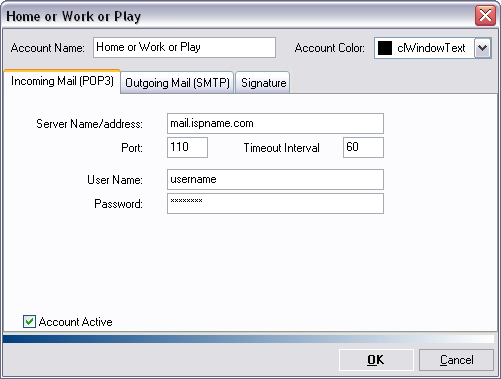501x379 pixels.
Task: Click the Port field showing 110
Action: coord(187,147)
